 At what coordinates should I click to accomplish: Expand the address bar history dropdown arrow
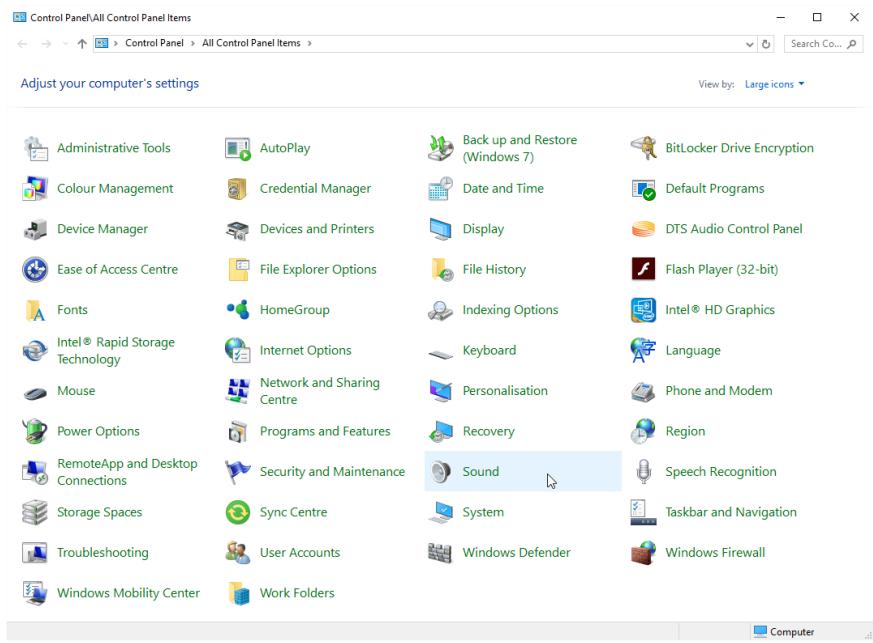(749, 44)
